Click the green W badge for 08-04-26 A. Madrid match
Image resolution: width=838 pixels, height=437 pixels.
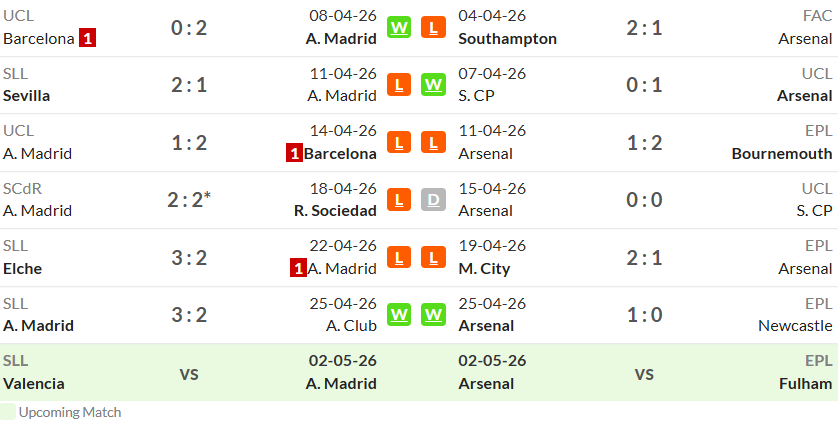(x=399, y=27)
